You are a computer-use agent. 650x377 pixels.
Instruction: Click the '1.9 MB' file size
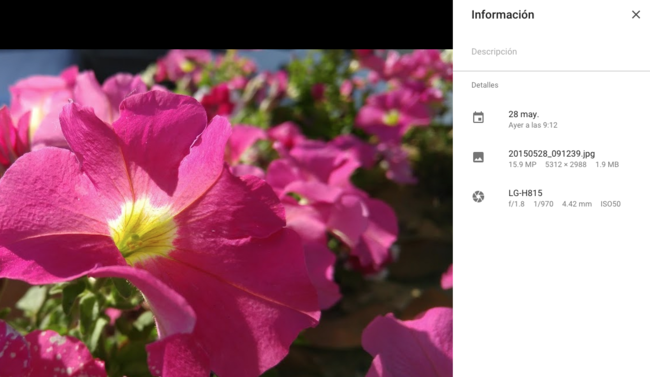click(607, 165)
